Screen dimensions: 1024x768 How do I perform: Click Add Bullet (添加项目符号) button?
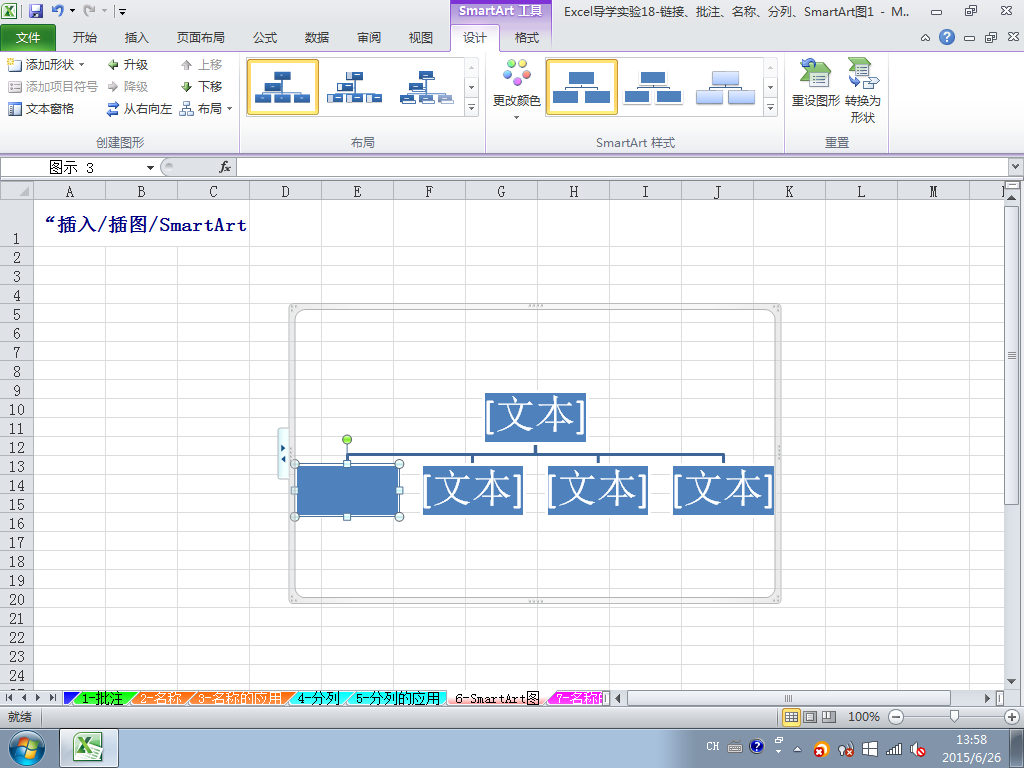pyautogui.click(x=53, y=86)
